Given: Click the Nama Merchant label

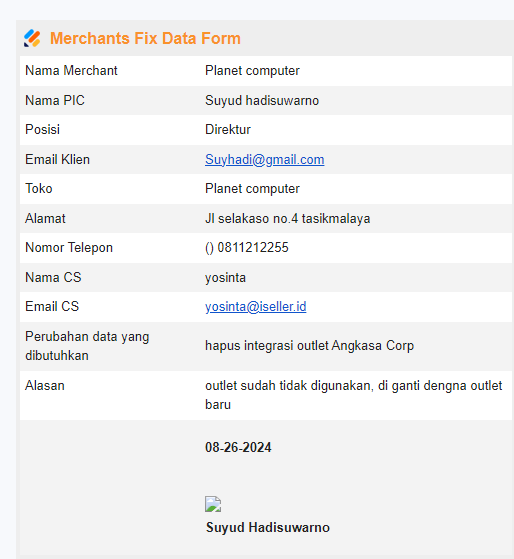Looking at the screenshot, I should [71, 71].
